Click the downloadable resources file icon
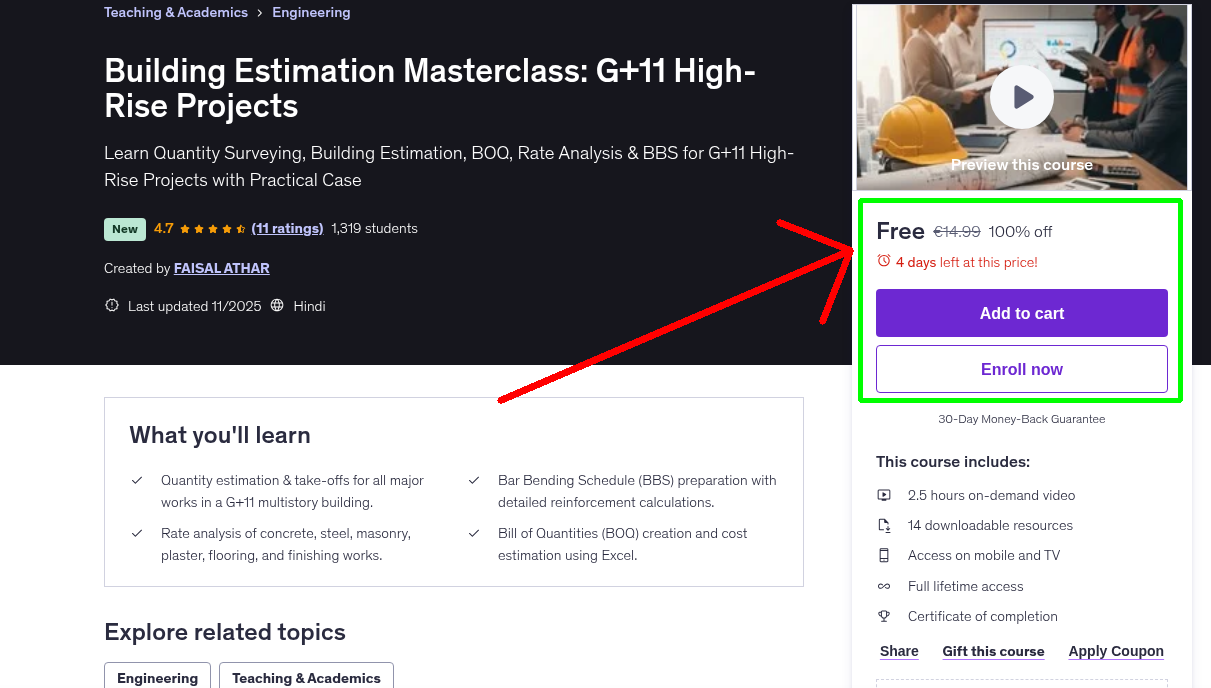 point(884,525)
